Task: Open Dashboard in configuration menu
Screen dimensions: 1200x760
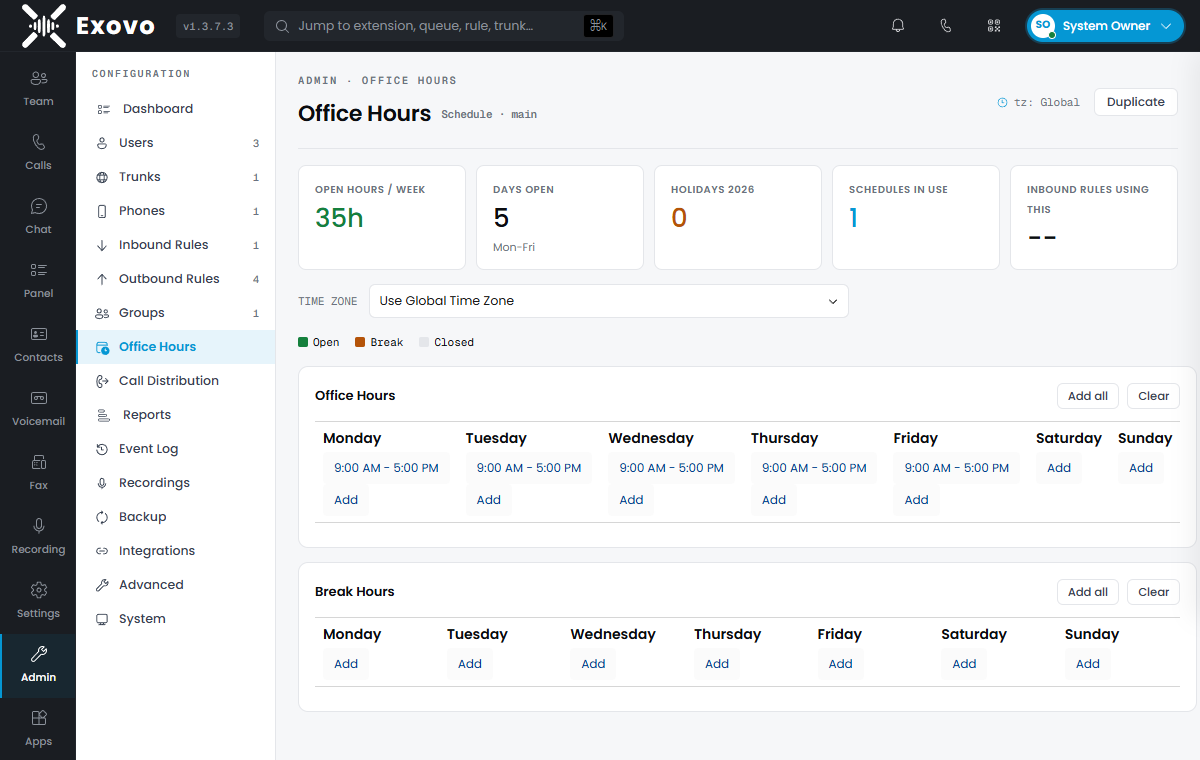Action: pyautogui.click(x=175, y=109)
